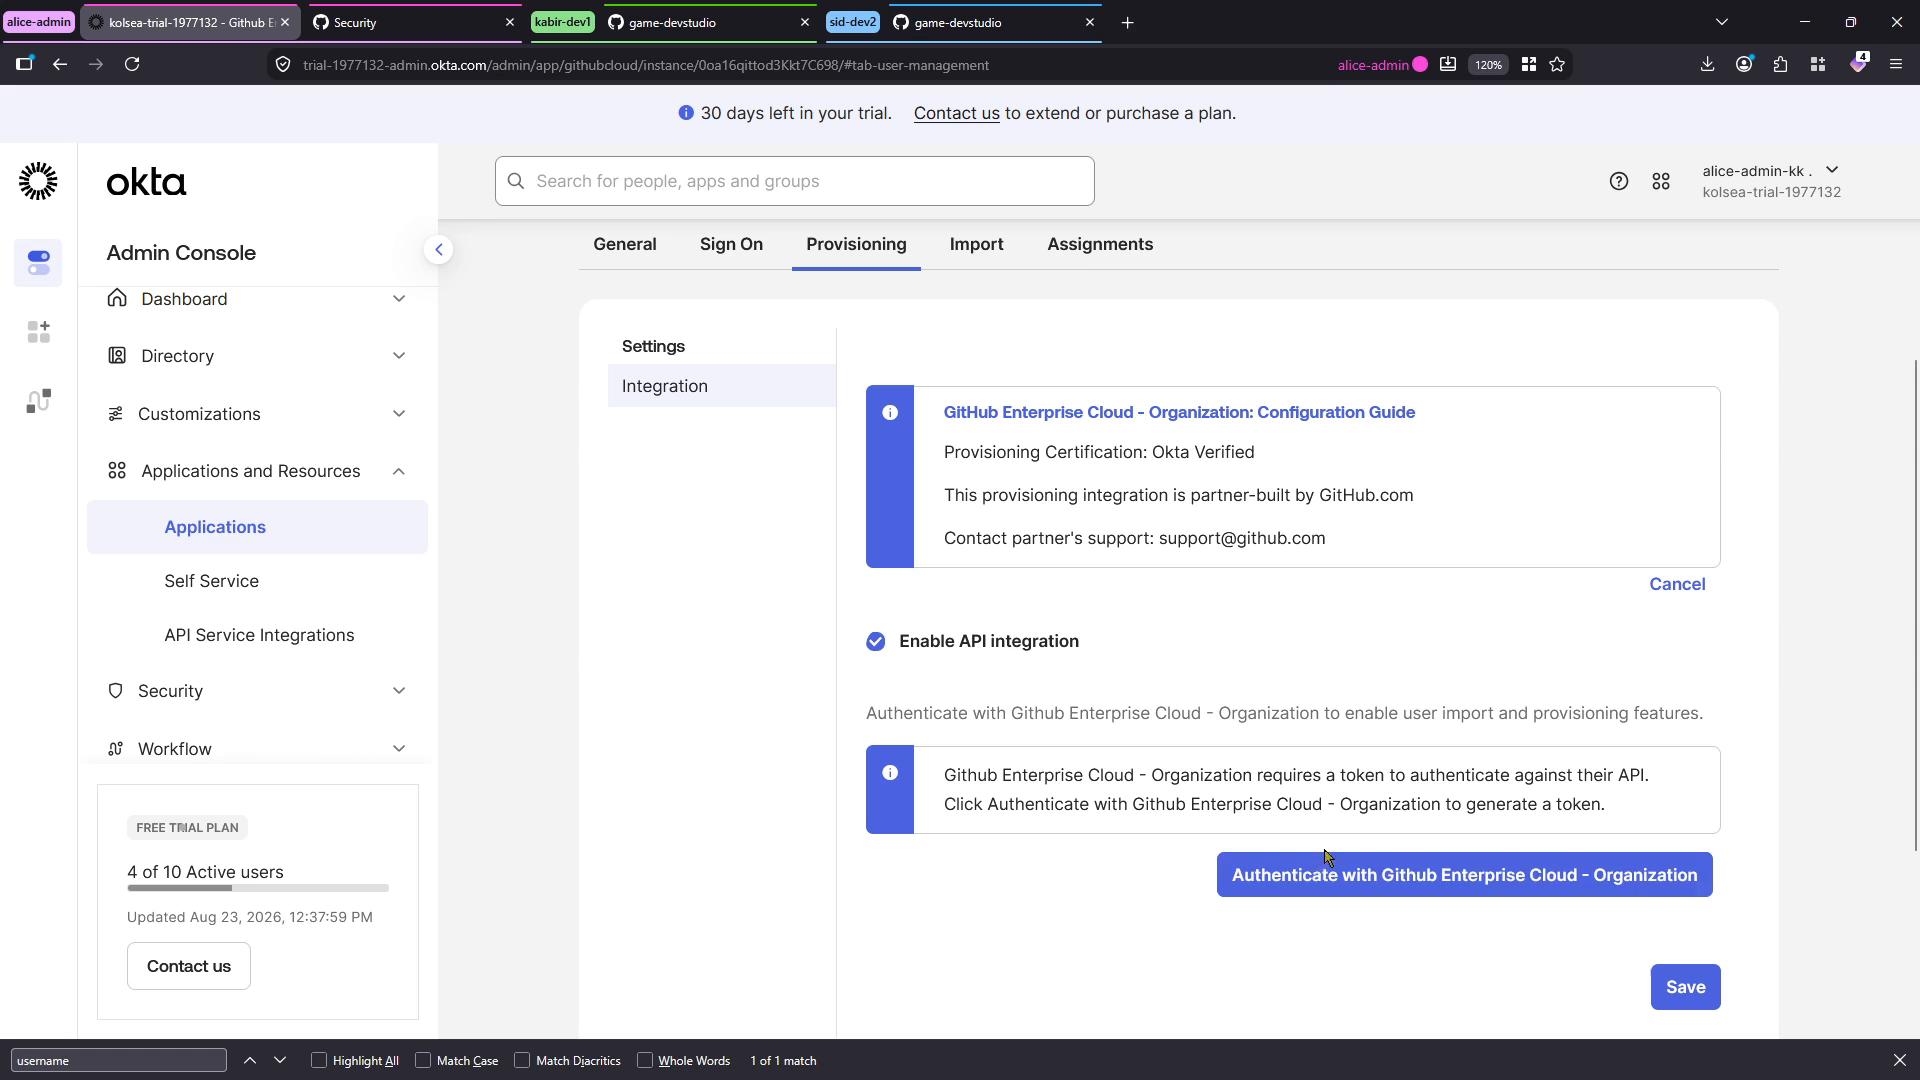Open the GitHub Configuration Guide link

tap(1179, 412)
